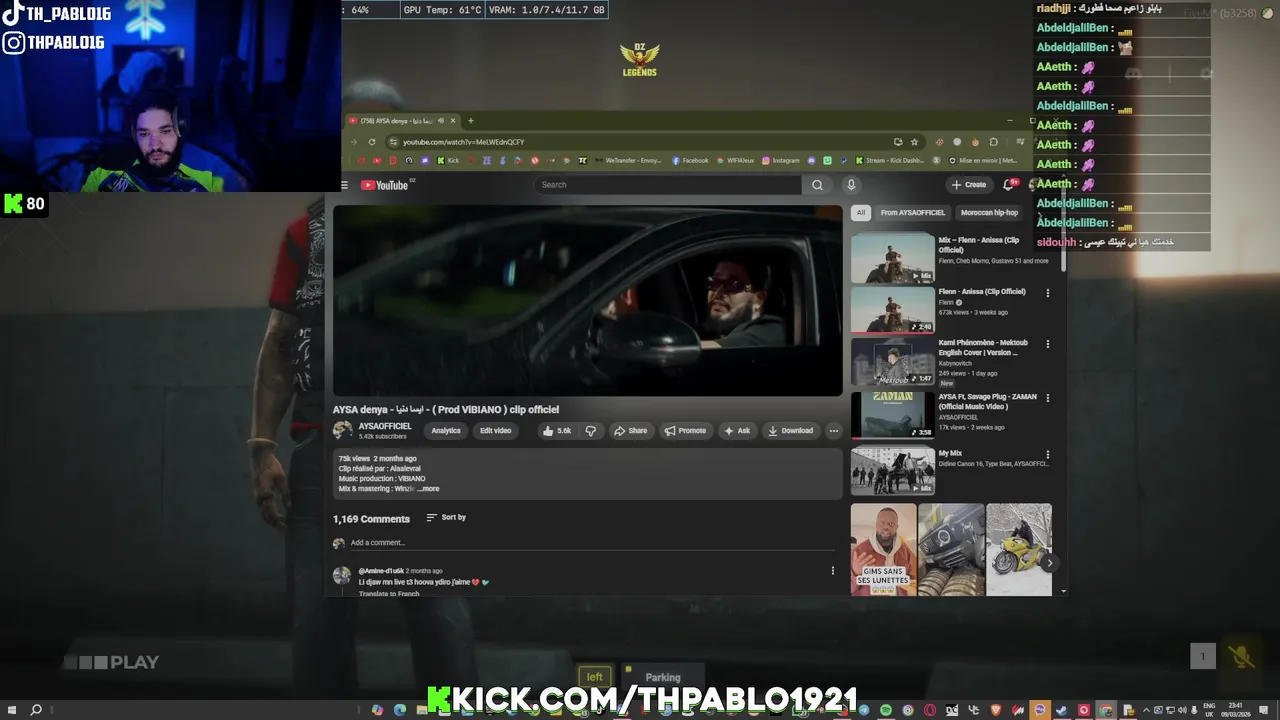Select the Moroccan hip-hop filter chip

pyautogui.click(x=989, y=213)
